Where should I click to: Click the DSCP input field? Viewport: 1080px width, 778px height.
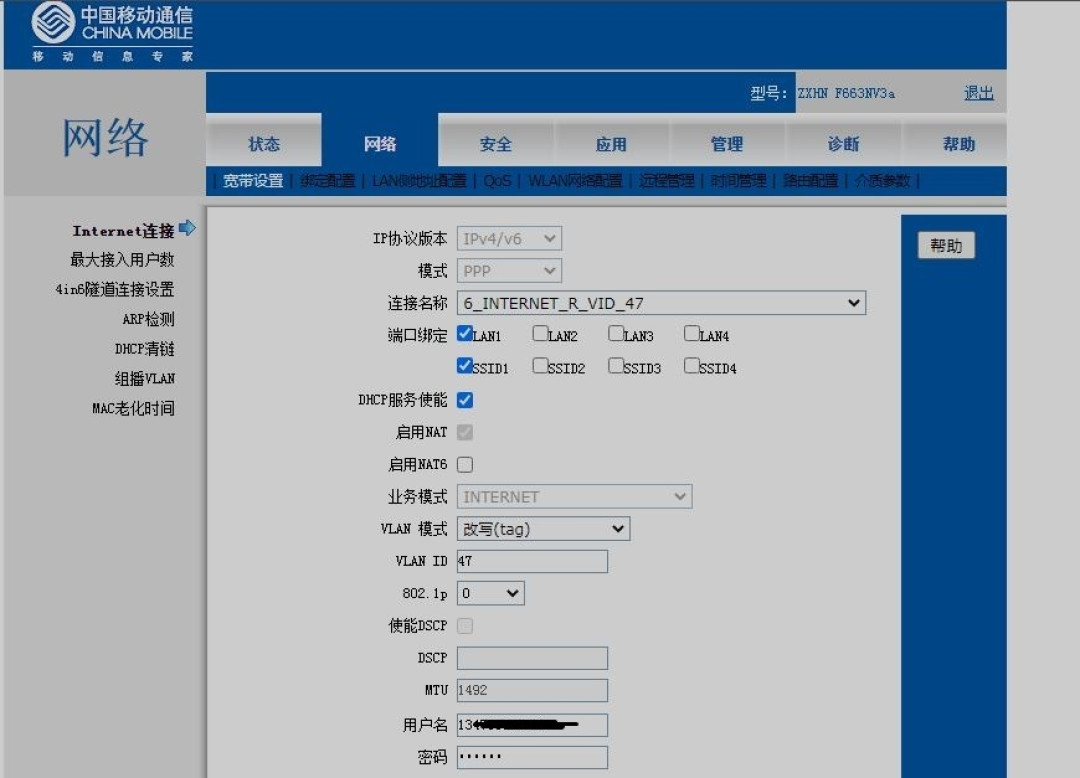[532, 658]
